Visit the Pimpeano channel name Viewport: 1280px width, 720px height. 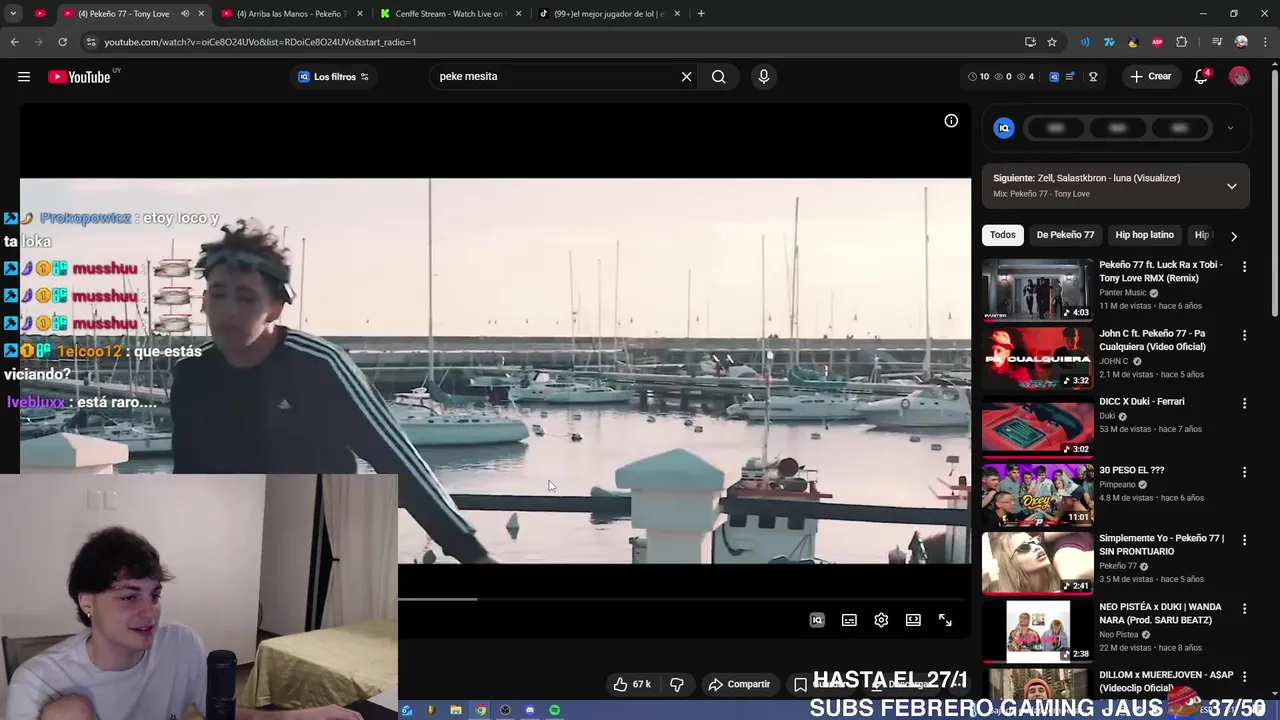pos(1117,485)
